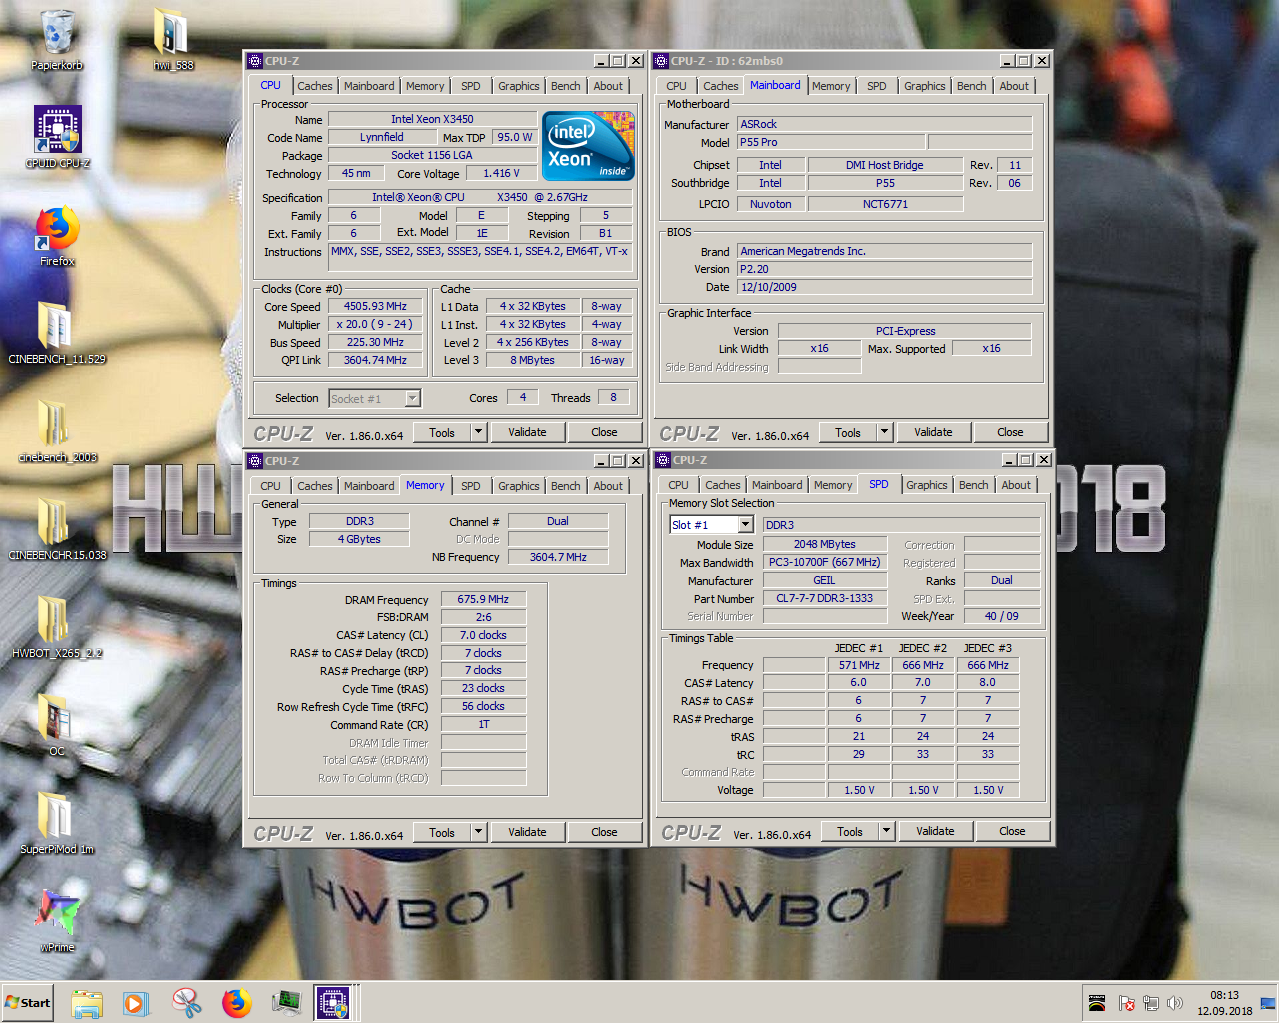
Task: Open the volume control in system tray
Action: (x=1175, y=1003)
